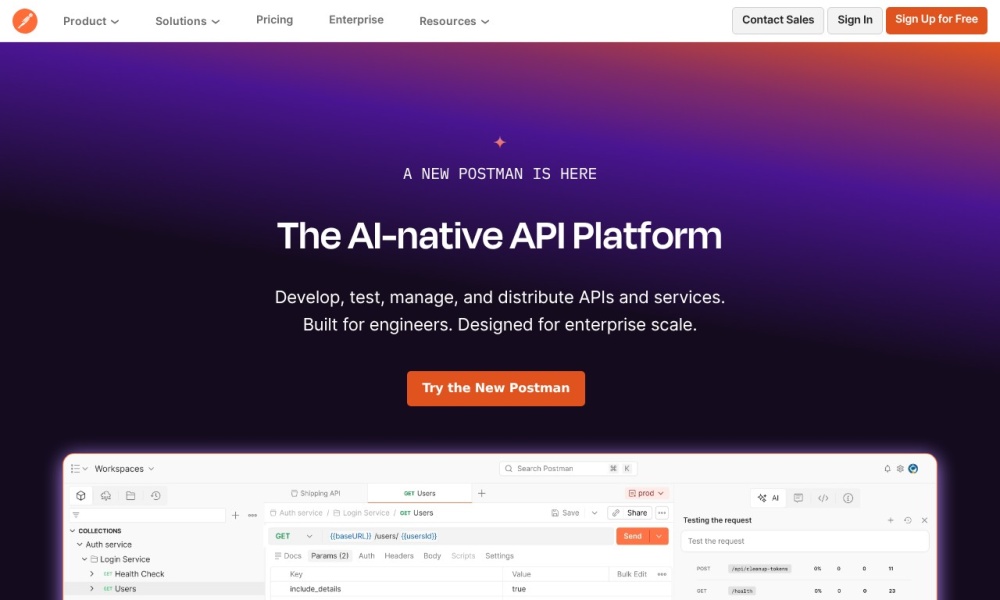
Task: Click the user avatar icon
Action: pyautogui.click(x=913, y=469)
